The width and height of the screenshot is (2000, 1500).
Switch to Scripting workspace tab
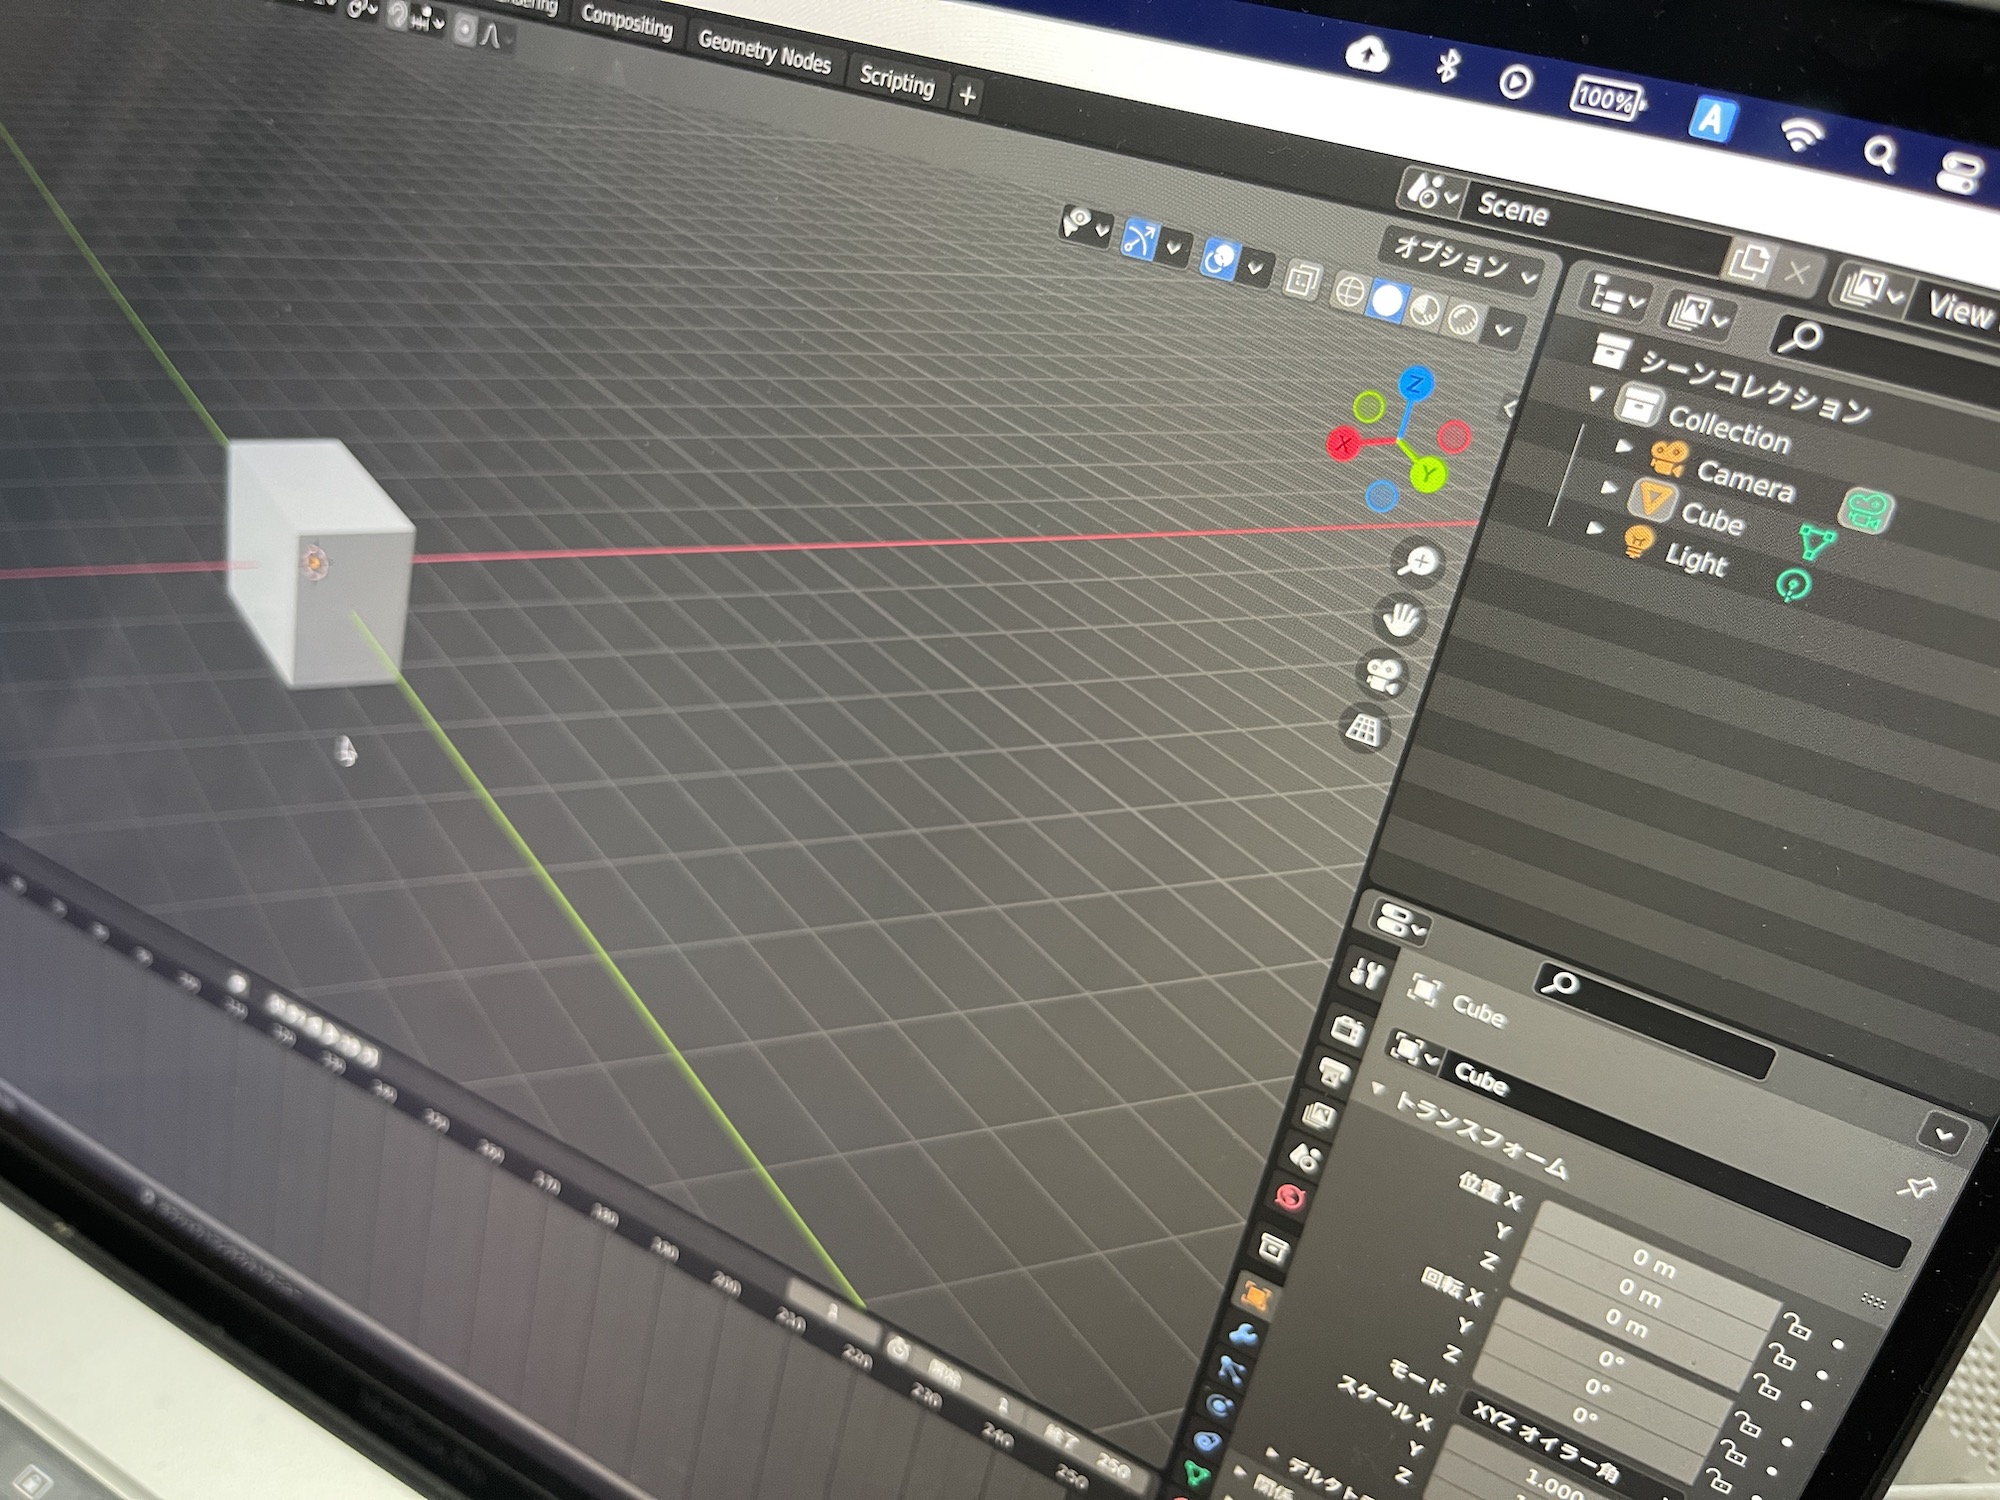tap(896, 82)
